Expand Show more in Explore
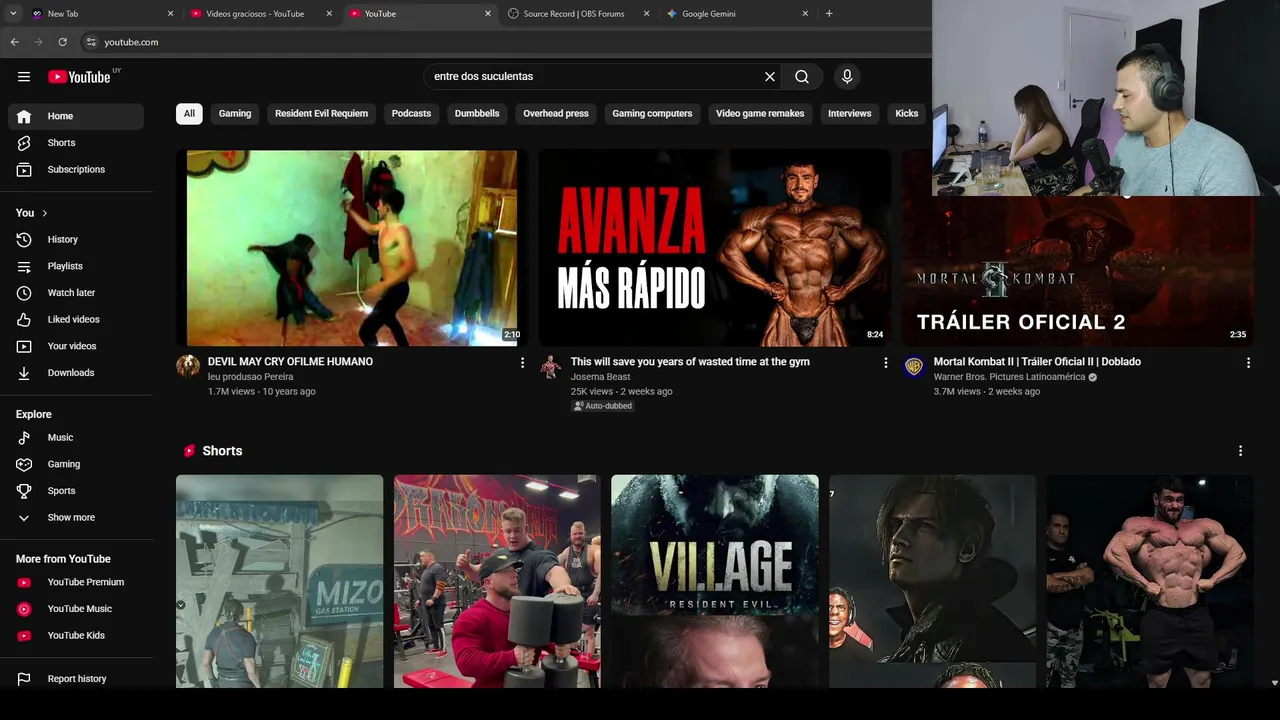 point(76,518)
